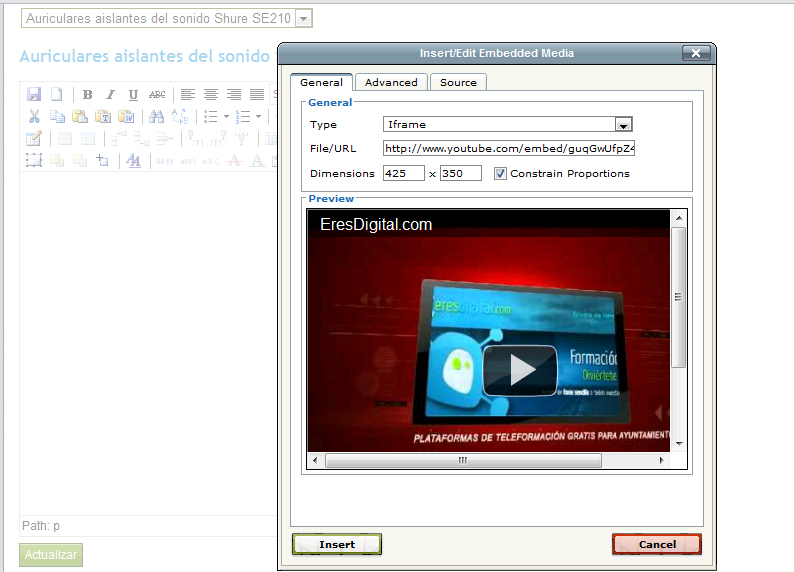The image size is (794, 572).
Task: Click Paste from Word icon
Action: [126, 117]
